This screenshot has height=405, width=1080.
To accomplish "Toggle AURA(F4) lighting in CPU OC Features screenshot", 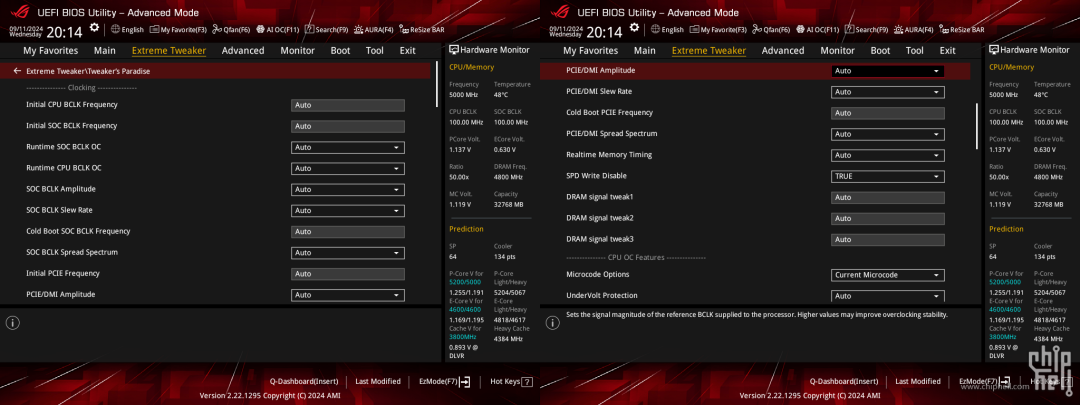I will 914,30.
